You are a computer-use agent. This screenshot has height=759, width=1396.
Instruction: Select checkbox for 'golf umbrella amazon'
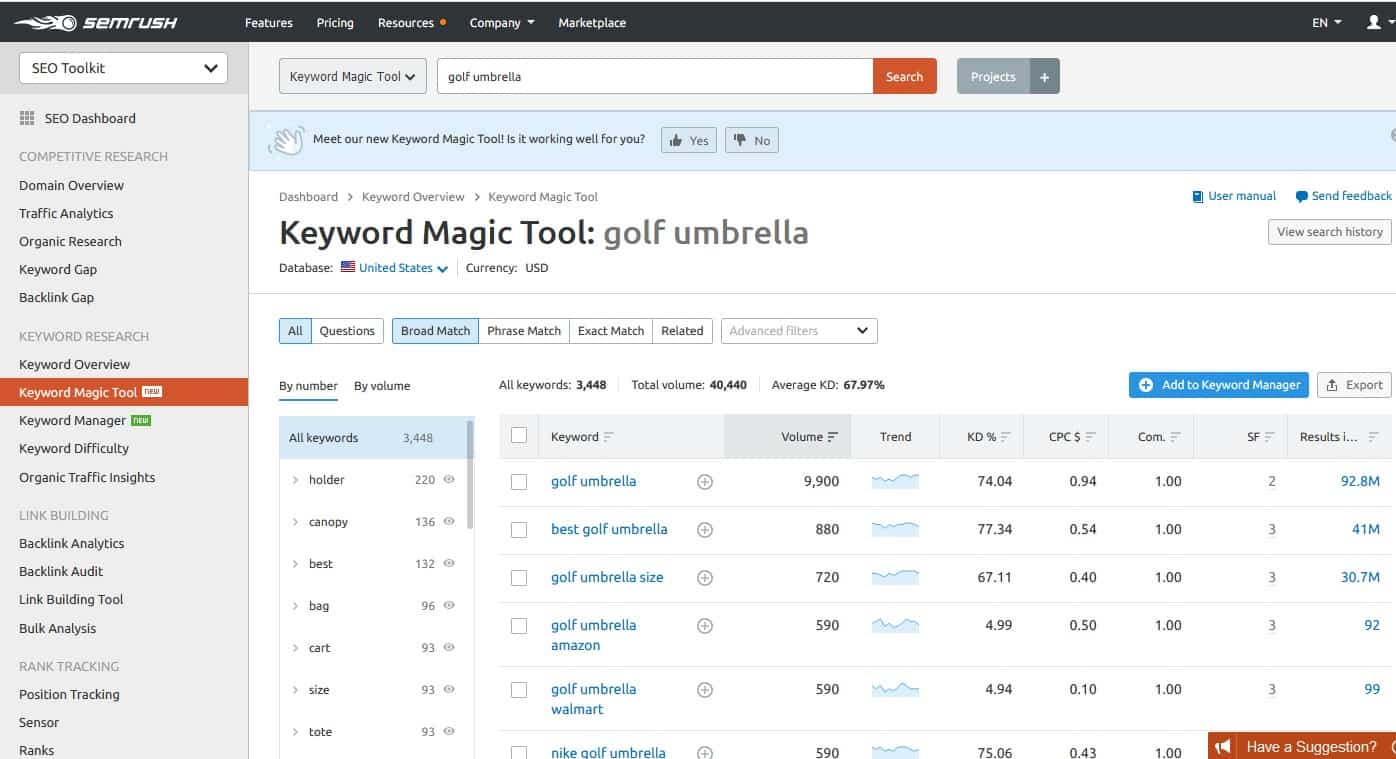tap(519, 626)
